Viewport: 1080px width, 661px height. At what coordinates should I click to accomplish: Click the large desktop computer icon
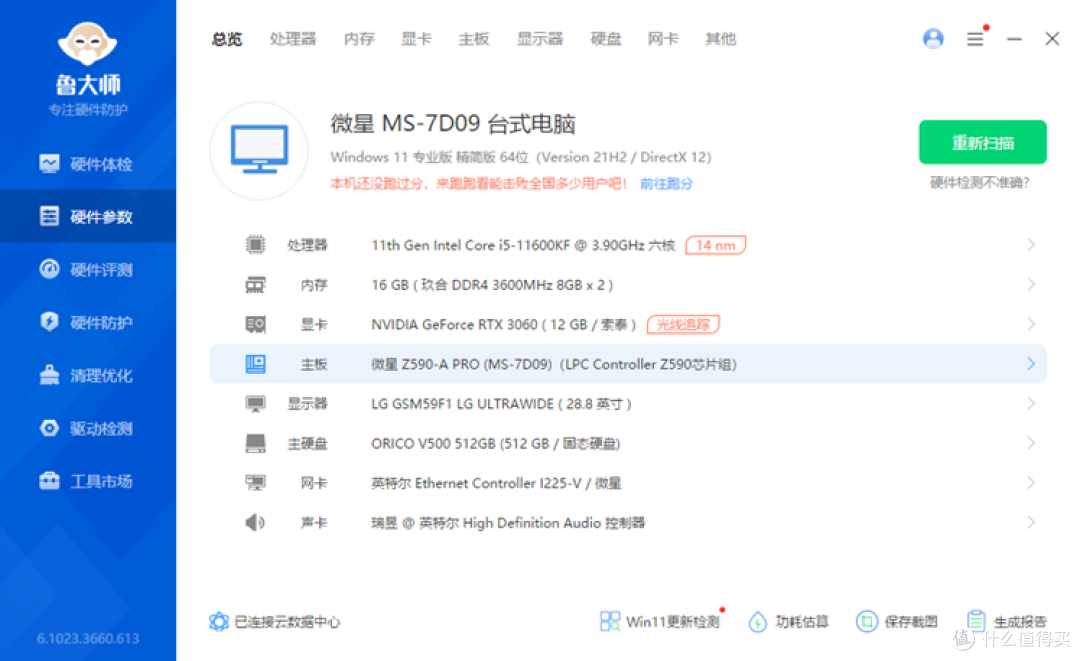[259, 150]
